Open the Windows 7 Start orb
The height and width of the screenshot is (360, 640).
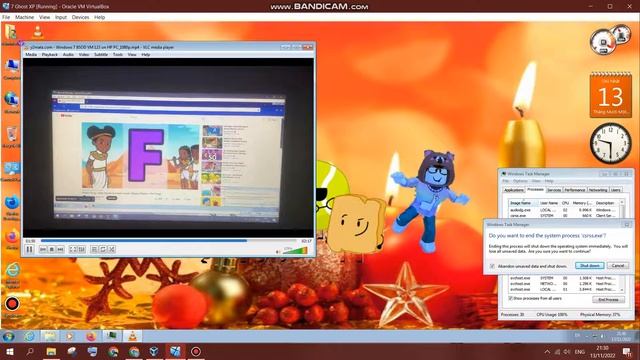coord(8,336)
